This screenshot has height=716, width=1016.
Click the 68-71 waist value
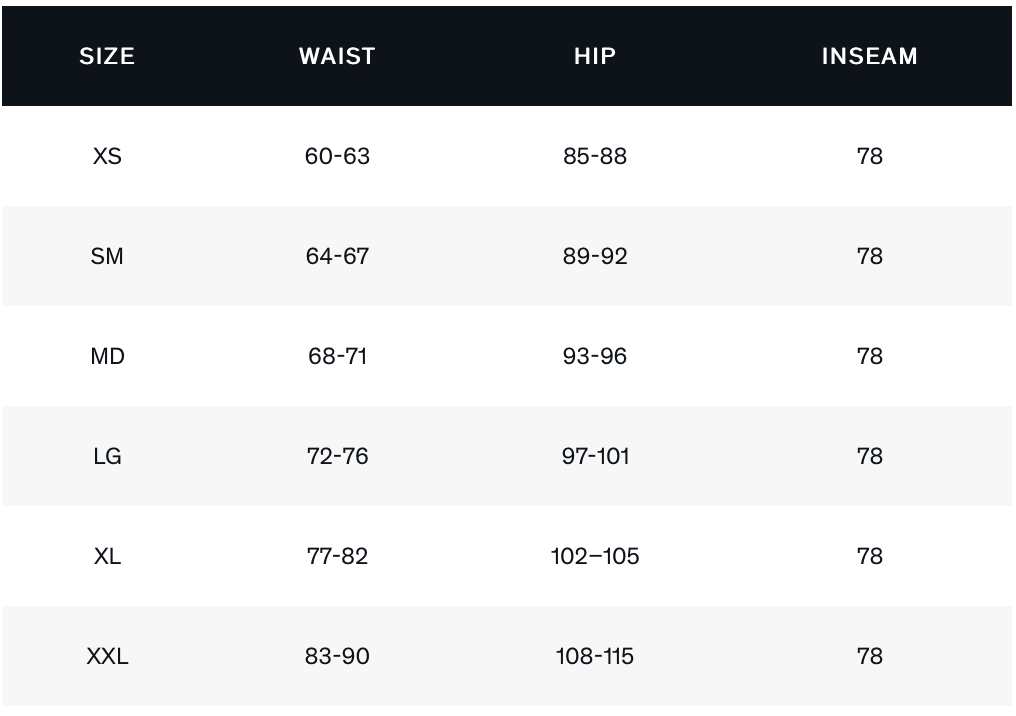(337, 356)
